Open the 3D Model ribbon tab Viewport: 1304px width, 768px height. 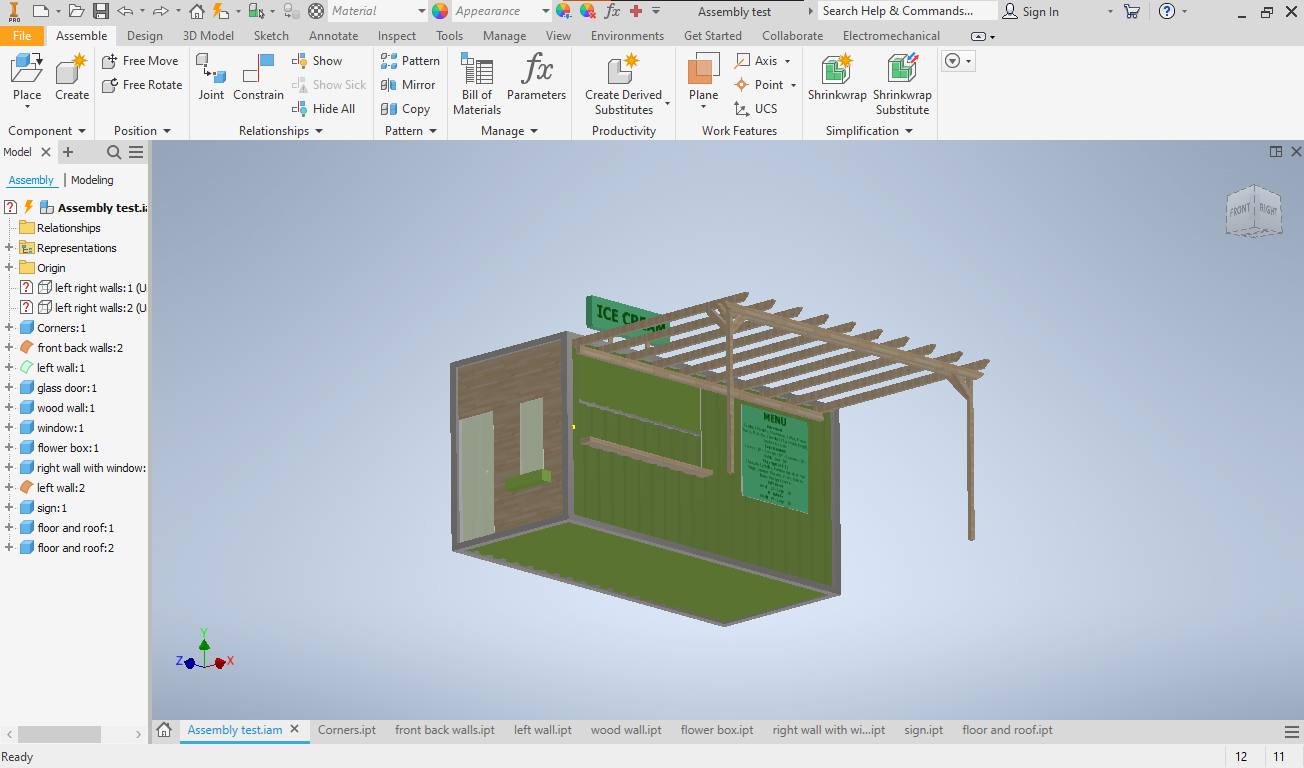pos(208,36)
